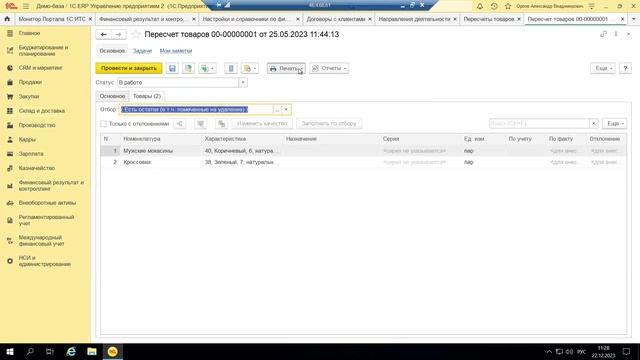Post the document with green sheet icon
The image size is (640, 360).
188,69
